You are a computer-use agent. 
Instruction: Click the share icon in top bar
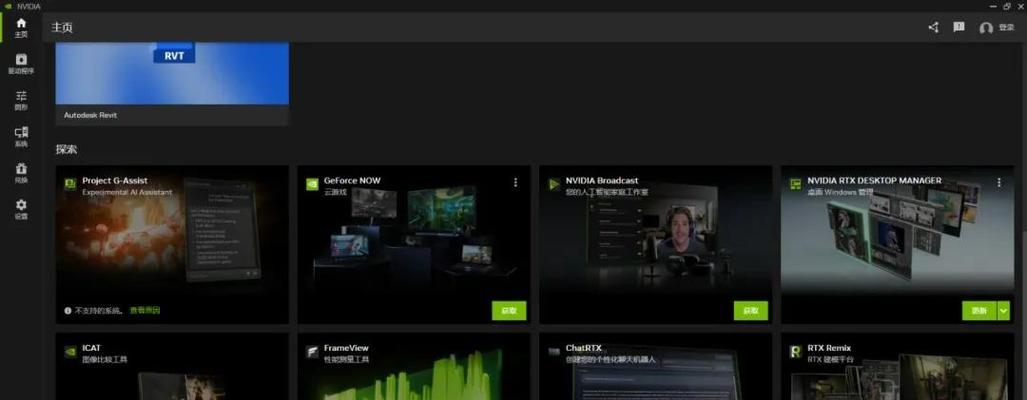[933, 27]
